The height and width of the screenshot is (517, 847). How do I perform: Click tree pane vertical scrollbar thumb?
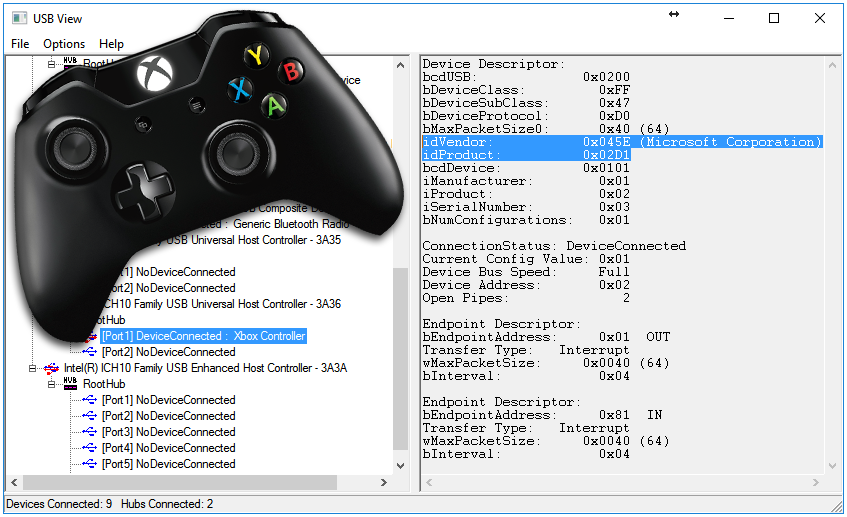point(400,359)
